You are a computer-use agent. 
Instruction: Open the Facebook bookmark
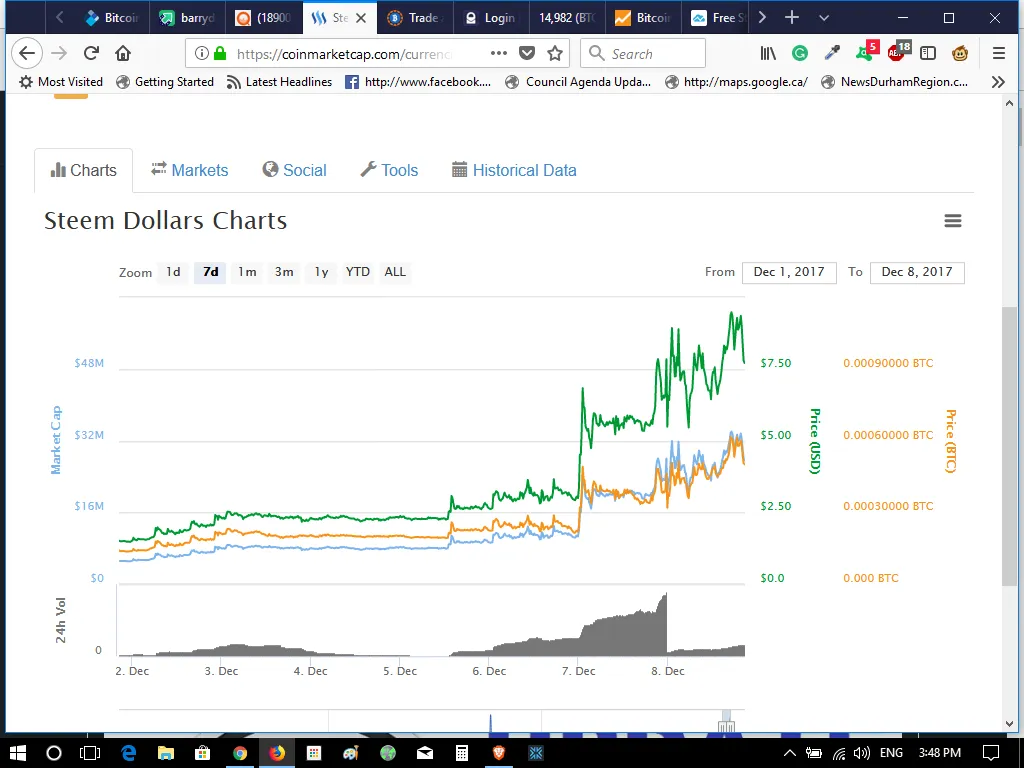(x=418, y=82)
